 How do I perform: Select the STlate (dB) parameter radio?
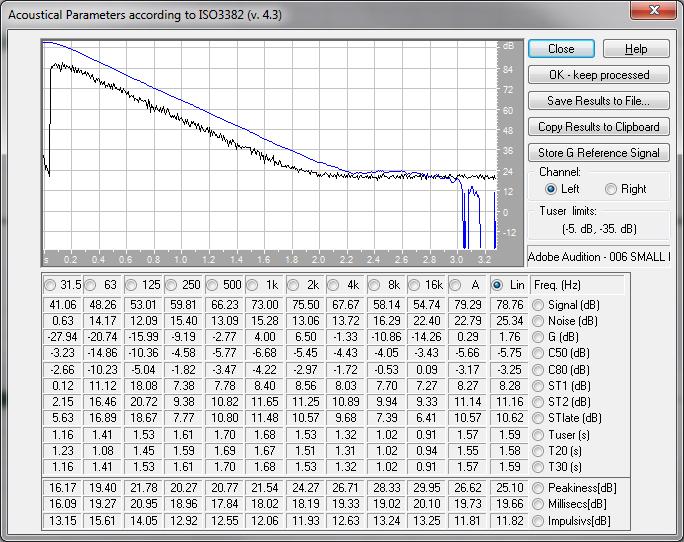(x=538, y=418)
